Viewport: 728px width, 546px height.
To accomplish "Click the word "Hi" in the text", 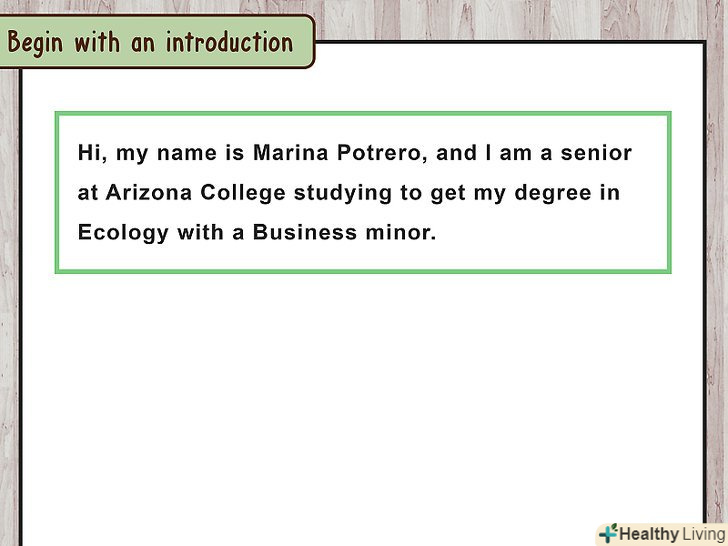I will coord(90,154).
